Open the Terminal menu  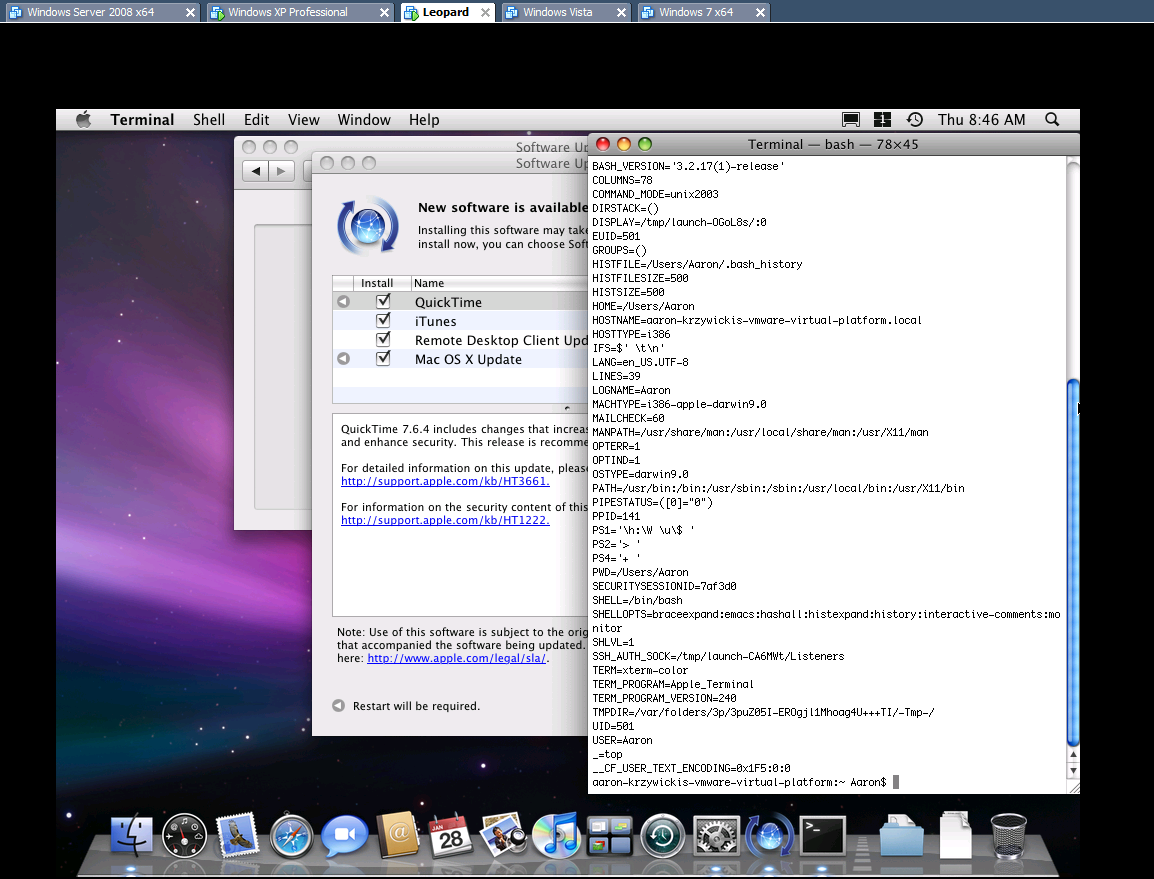click(x=142, y=119)
